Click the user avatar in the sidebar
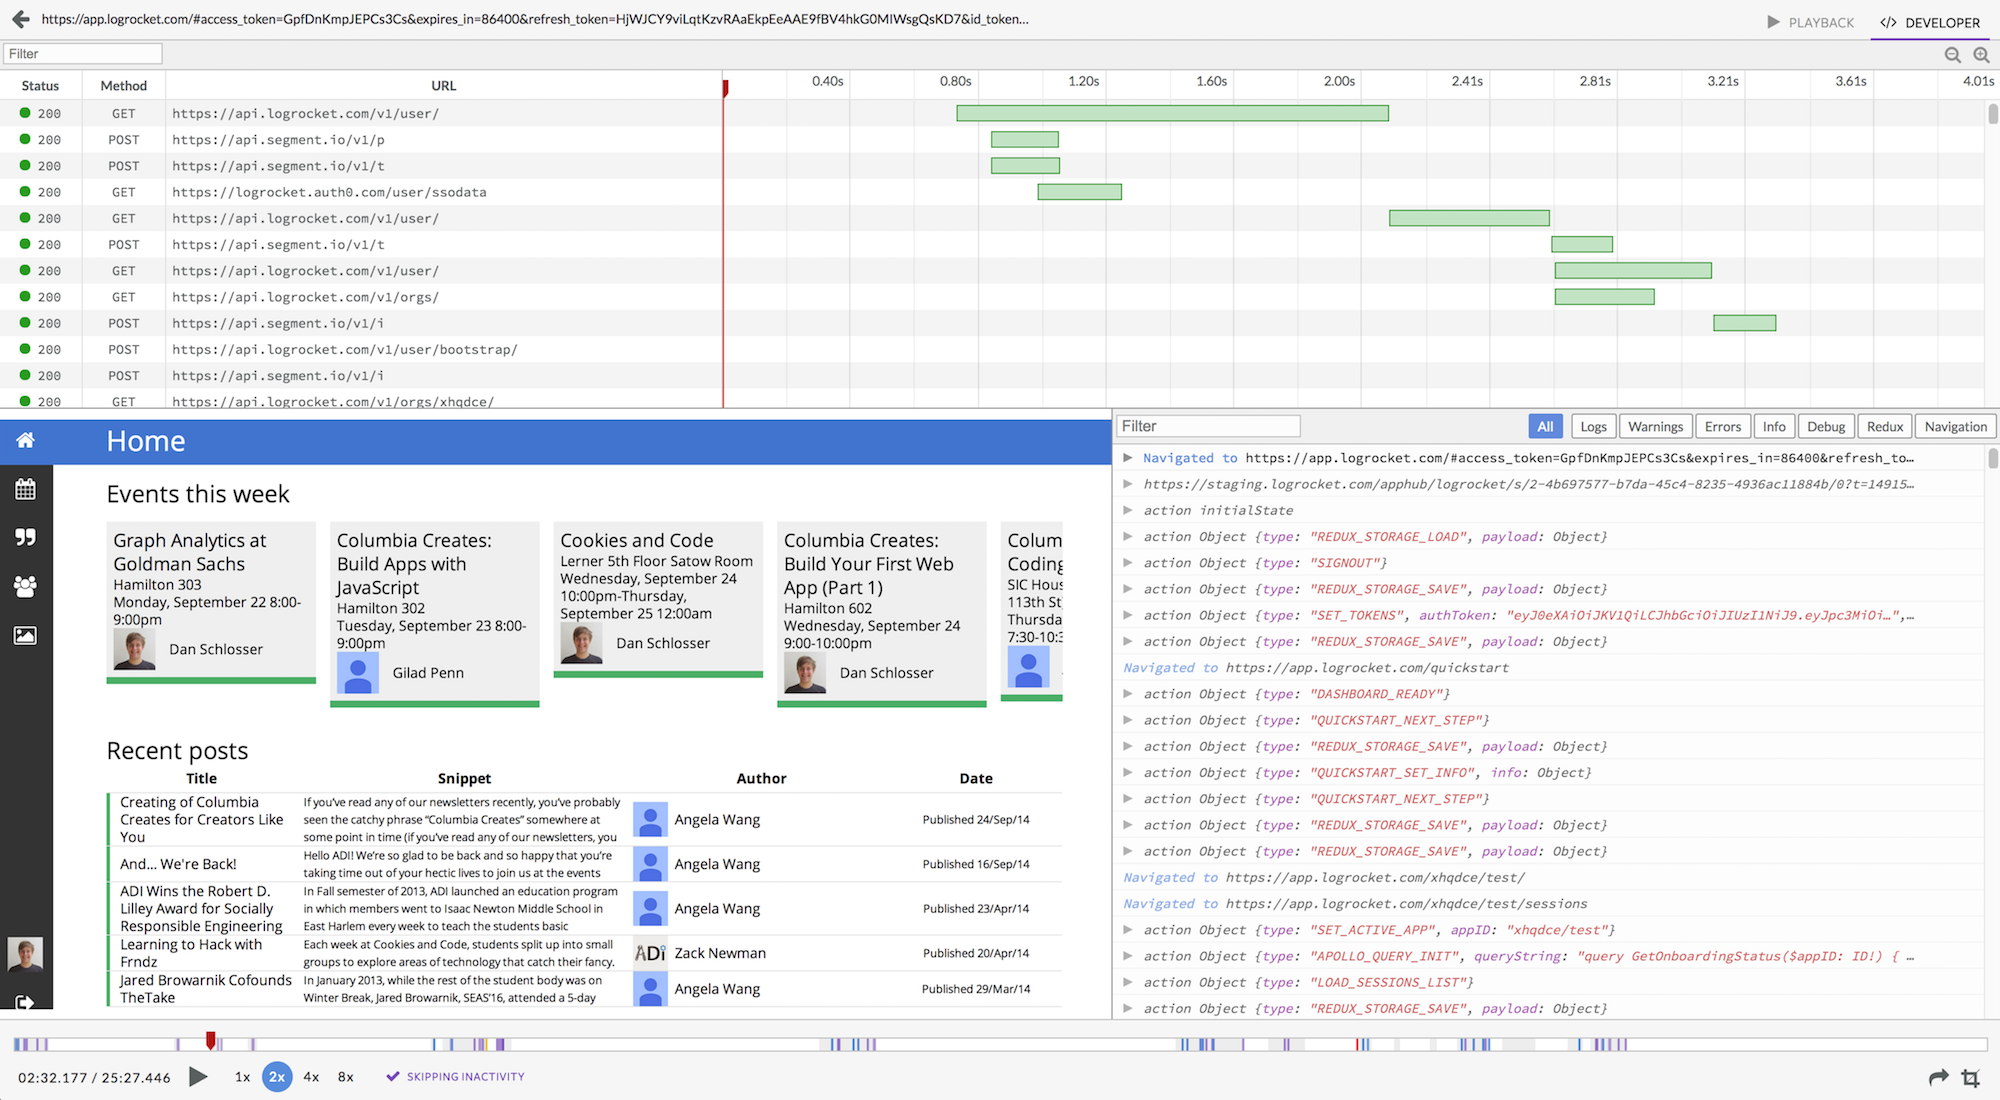2000x1100 pixels. 25,954
